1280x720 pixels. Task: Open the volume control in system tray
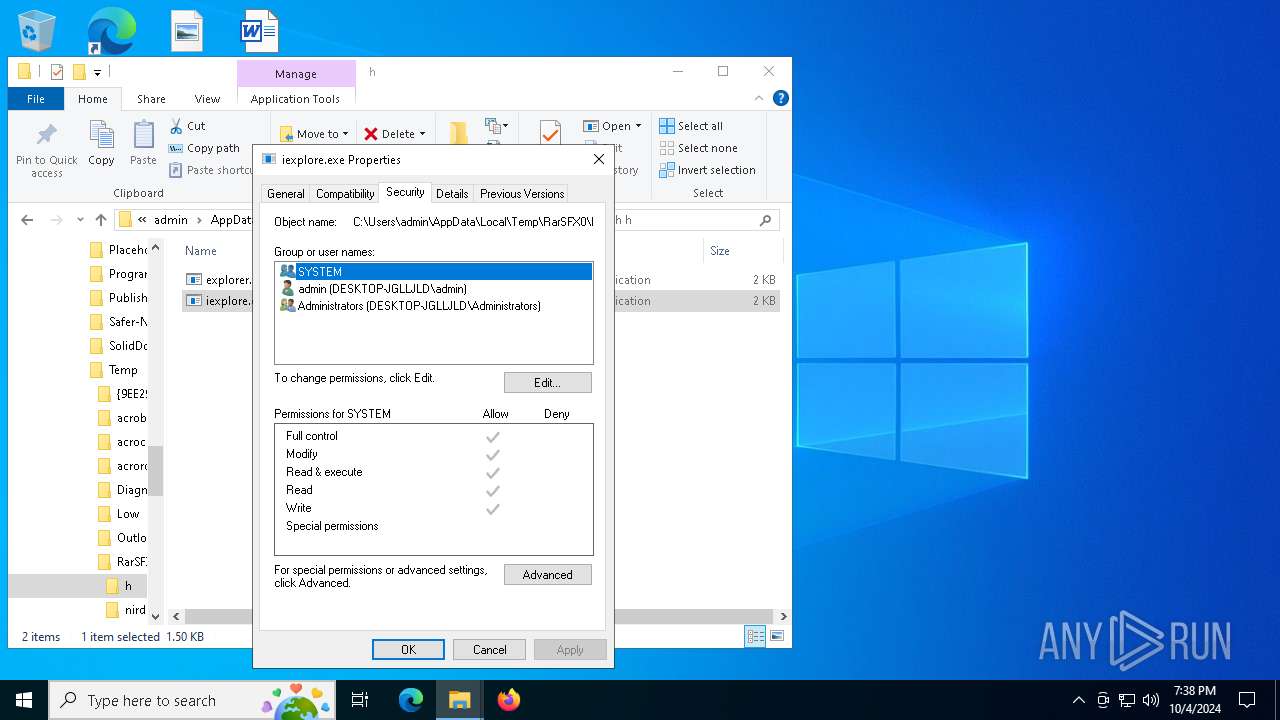(x=1151, y=700)
